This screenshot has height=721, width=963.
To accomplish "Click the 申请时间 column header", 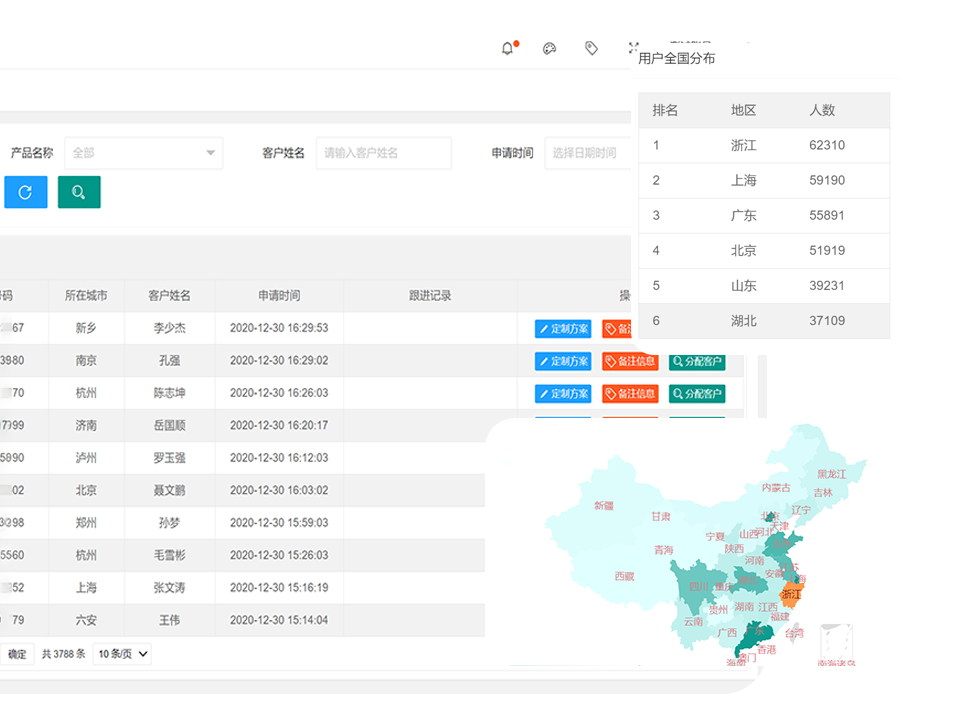I will [279, 296].
